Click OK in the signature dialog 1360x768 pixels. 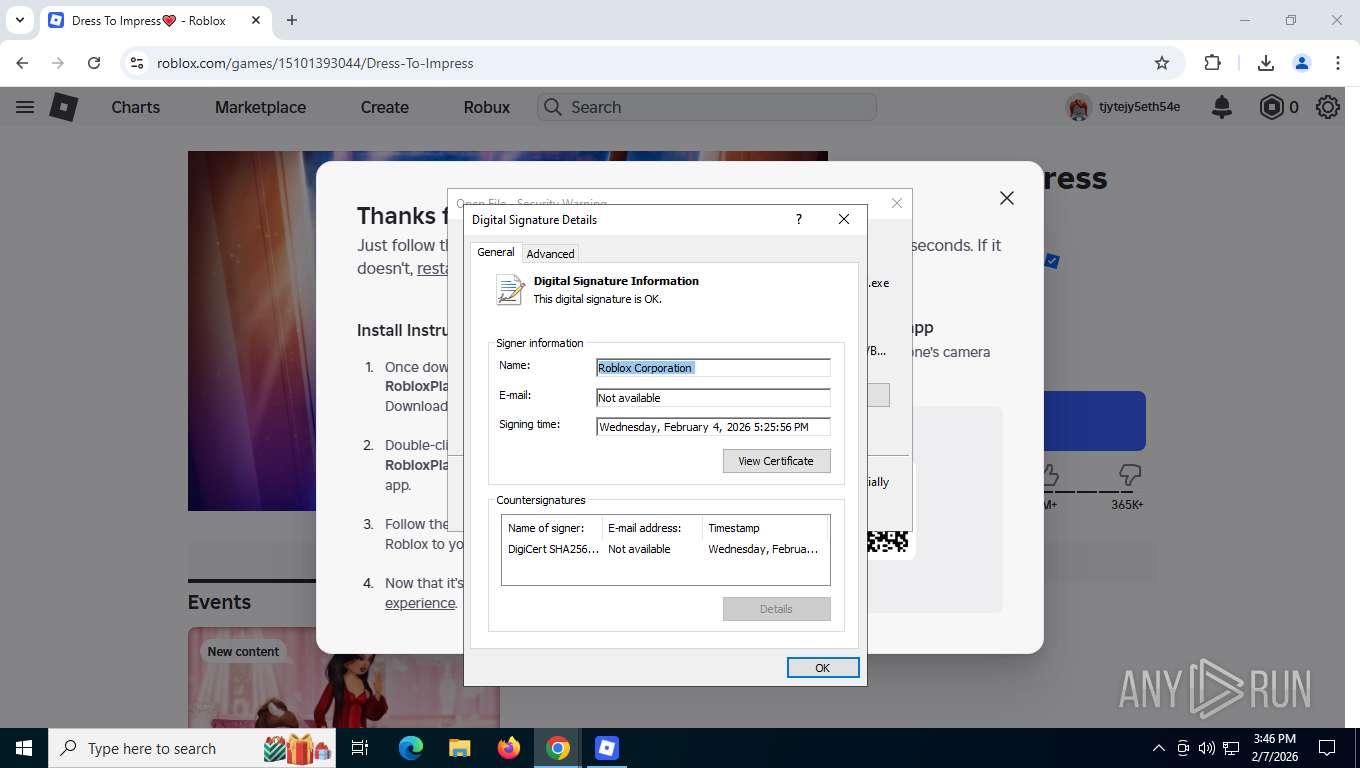coord(822,667)
